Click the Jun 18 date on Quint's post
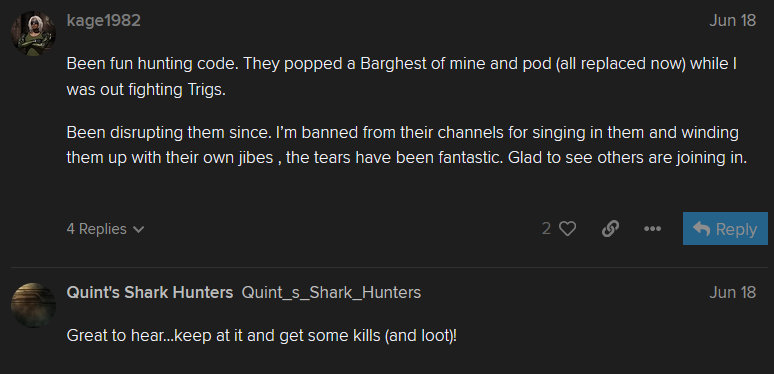 coord(733,293)
